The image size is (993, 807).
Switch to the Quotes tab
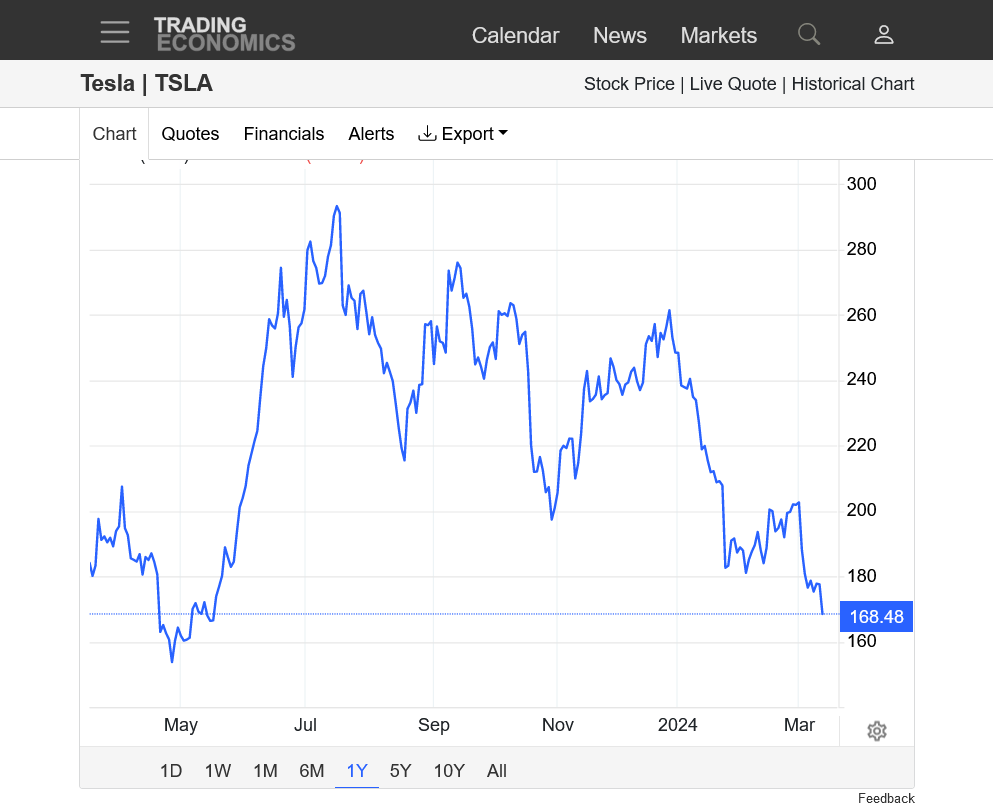click(x=190, y=134)
